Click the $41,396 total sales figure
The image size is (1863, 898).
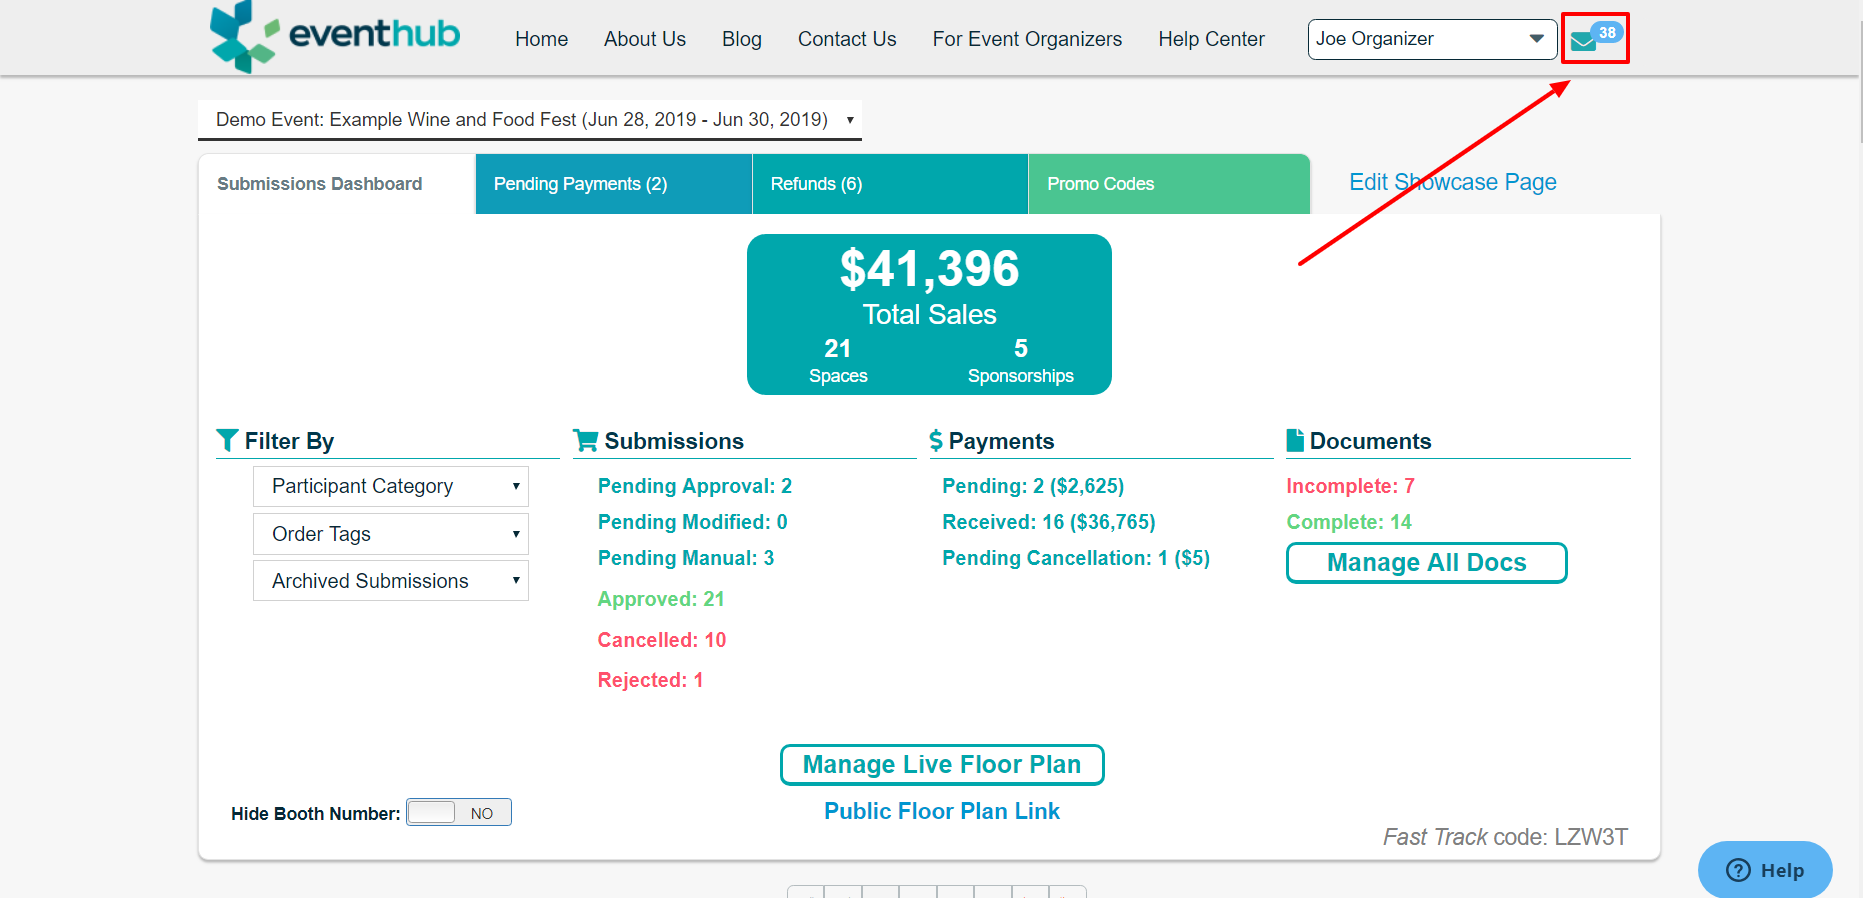[929, 269]
